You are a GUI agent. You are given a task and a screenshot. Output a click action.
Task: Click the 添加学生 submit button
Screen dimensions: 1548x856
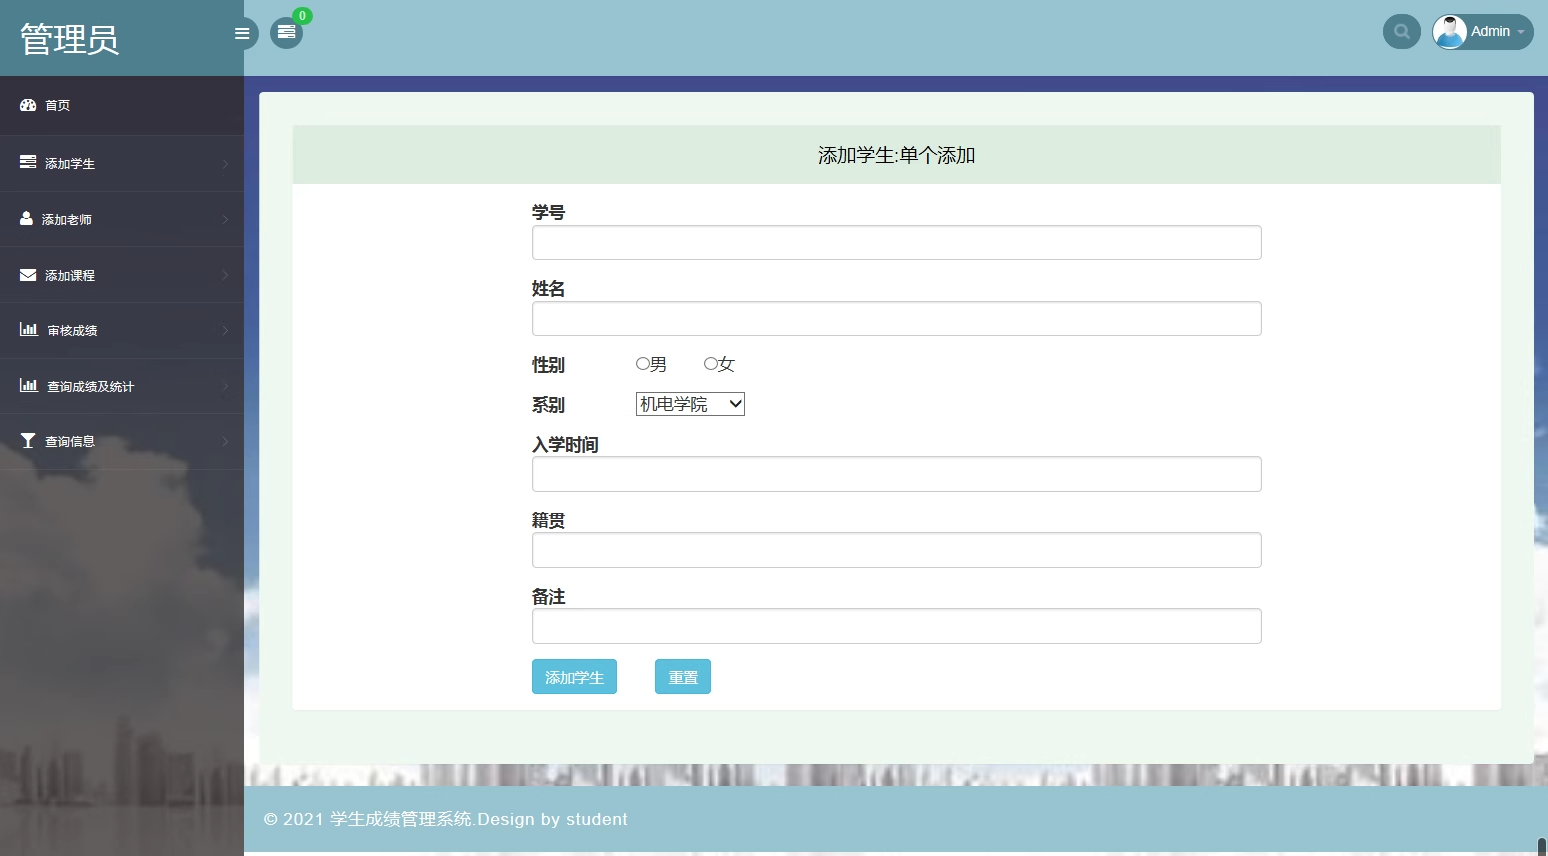coord(574,677)
